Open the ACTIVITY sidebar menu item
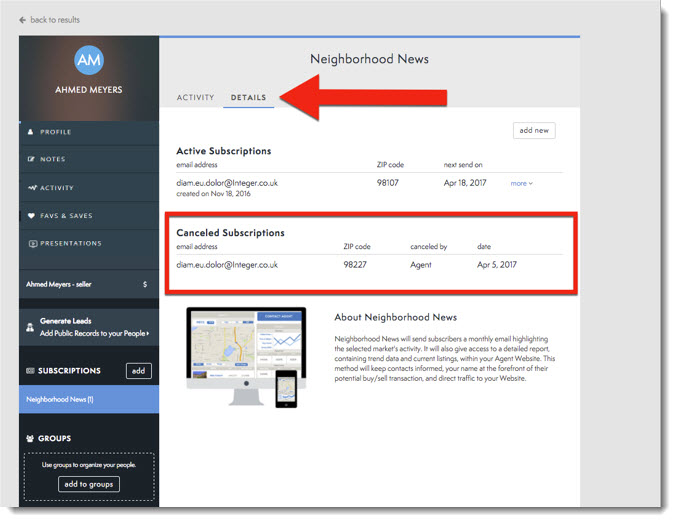 (89, 188)
